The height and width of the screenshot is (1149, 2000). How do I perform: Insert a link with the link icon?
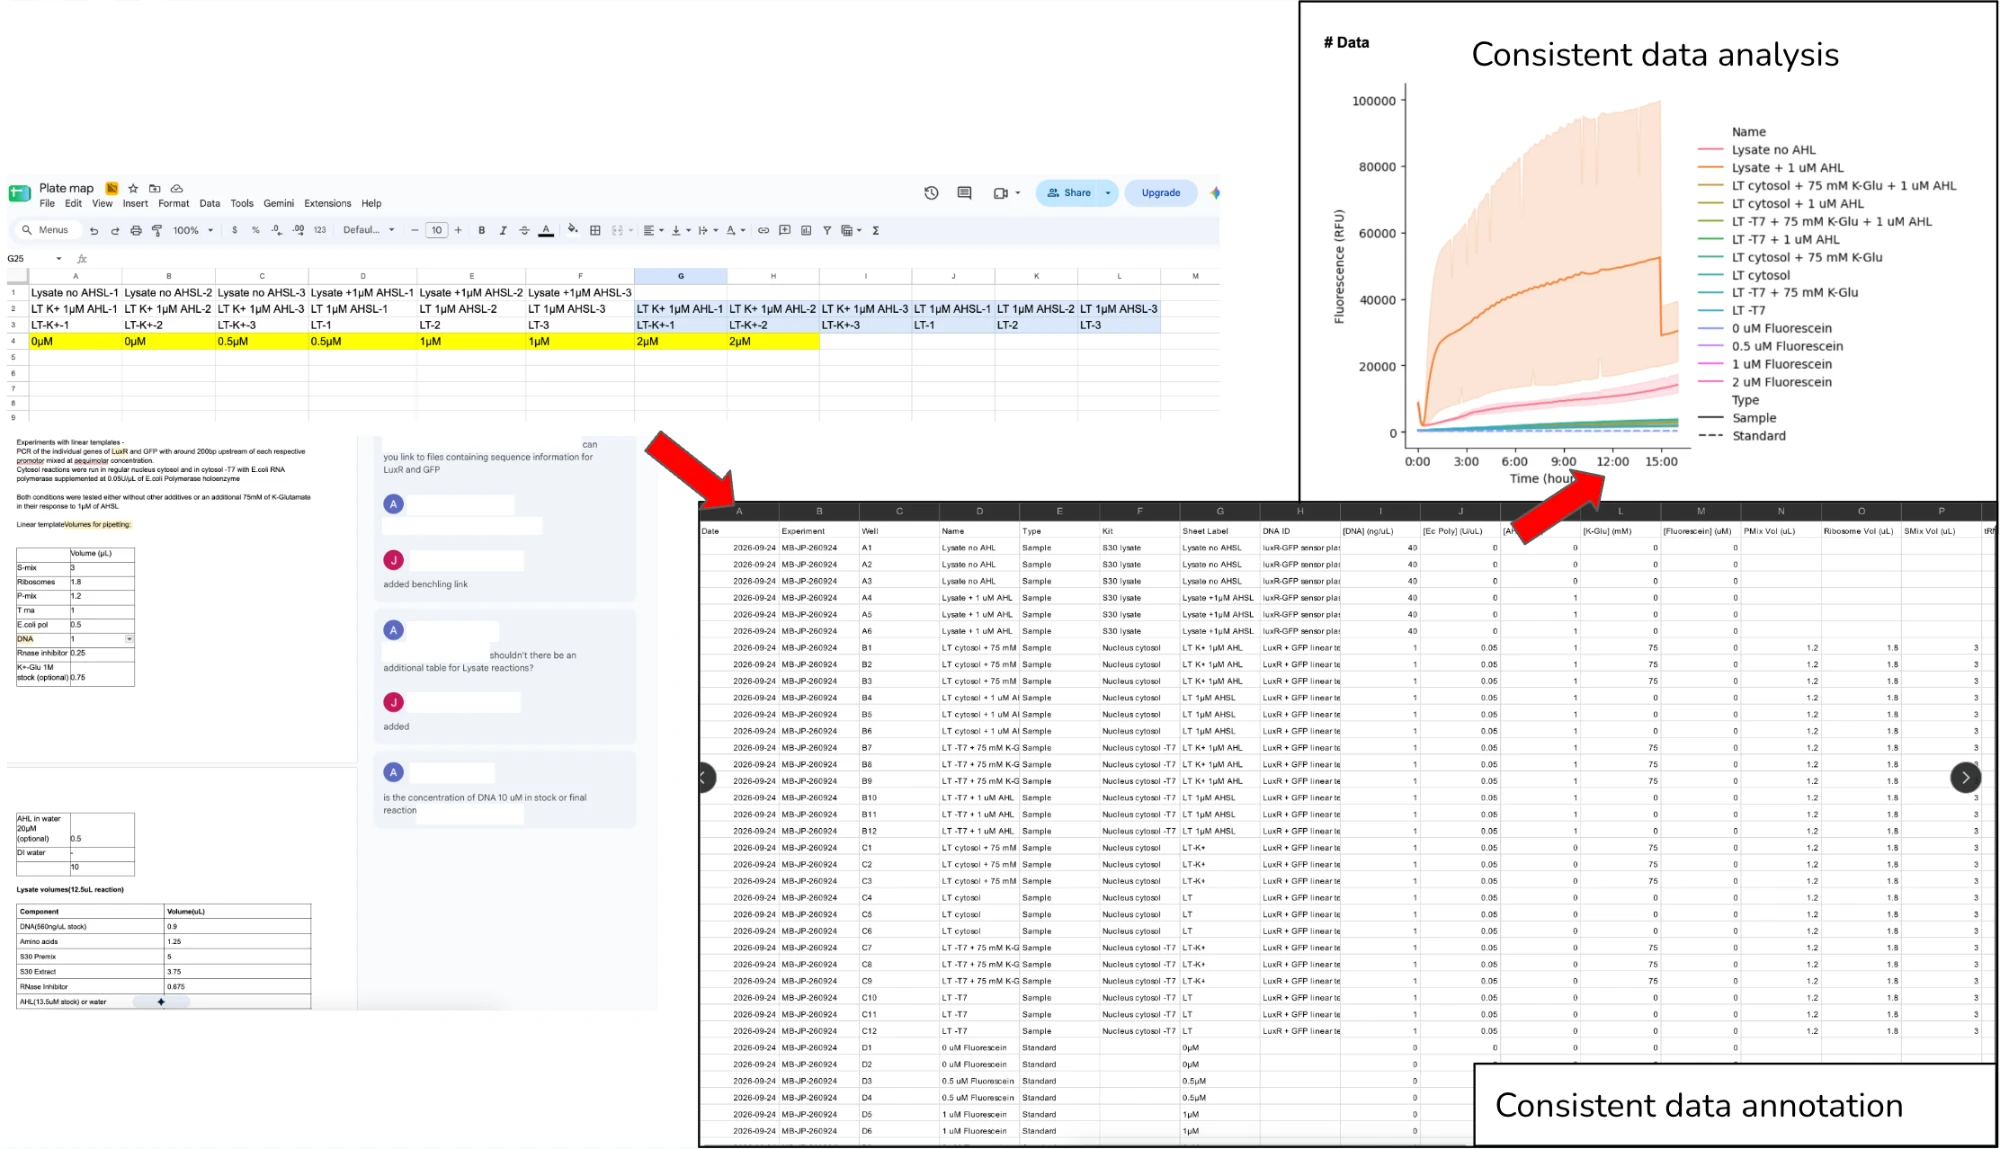[764, 230]
